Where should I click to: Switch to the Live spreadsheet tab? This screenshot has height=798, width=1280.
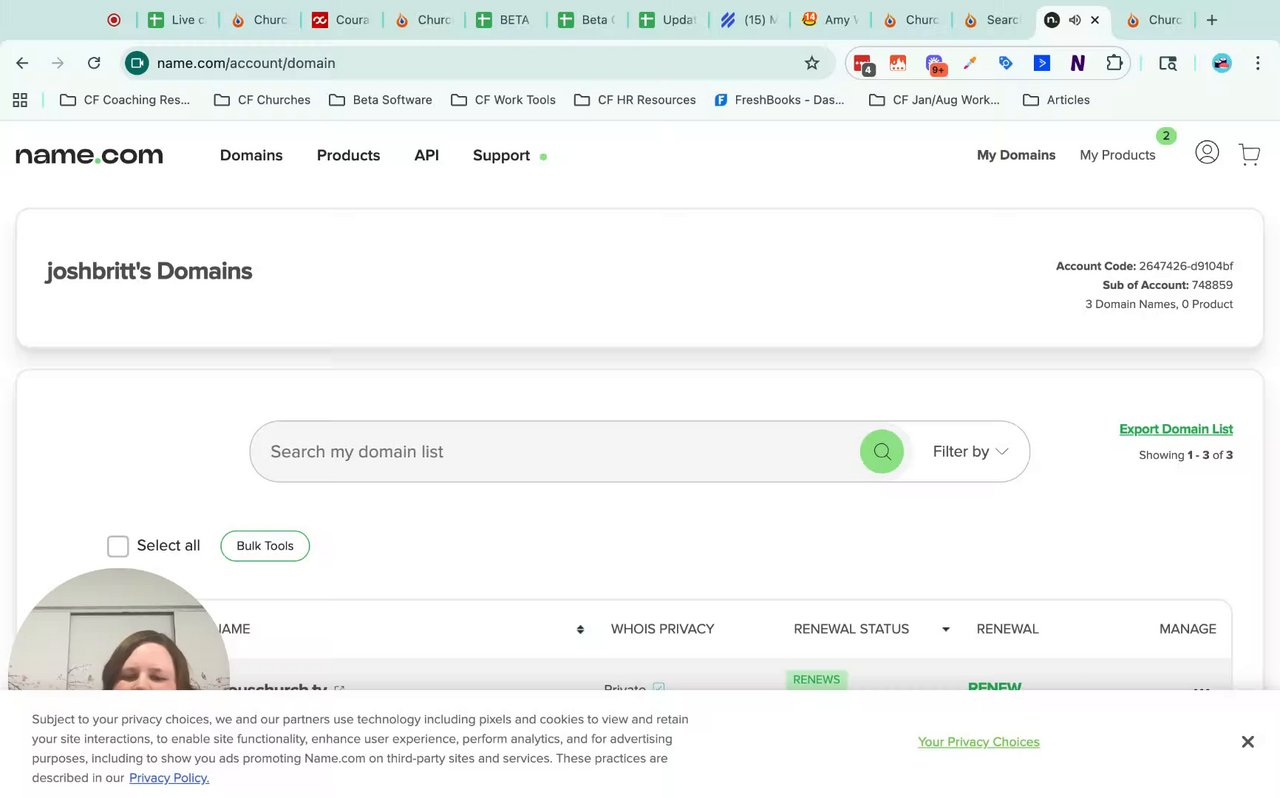[x=177, y=20]
